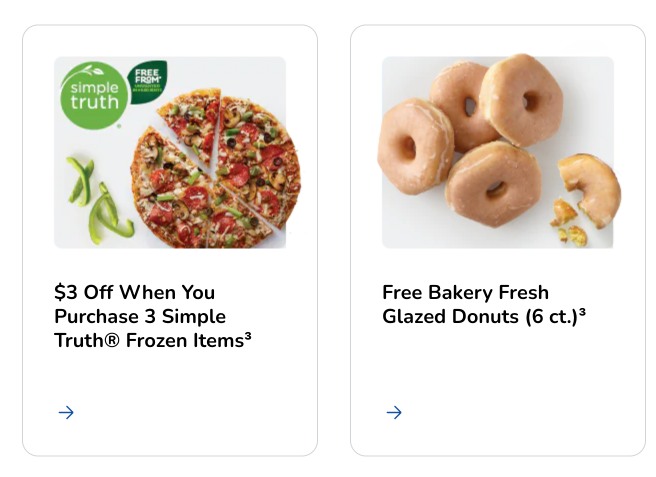
Task: Click the bottom-center glazed donut
Action: (x=493, y=184)
